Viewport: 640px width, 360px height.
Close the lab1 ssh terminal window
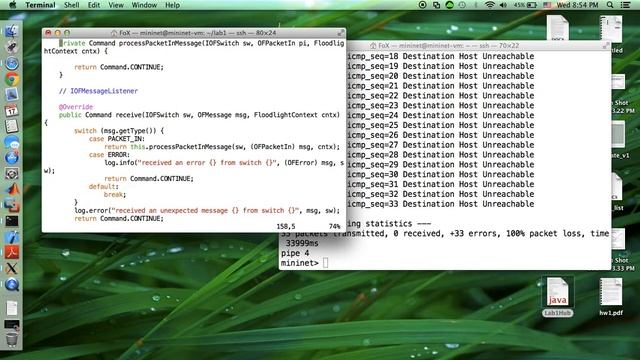(x=48, y=33)
